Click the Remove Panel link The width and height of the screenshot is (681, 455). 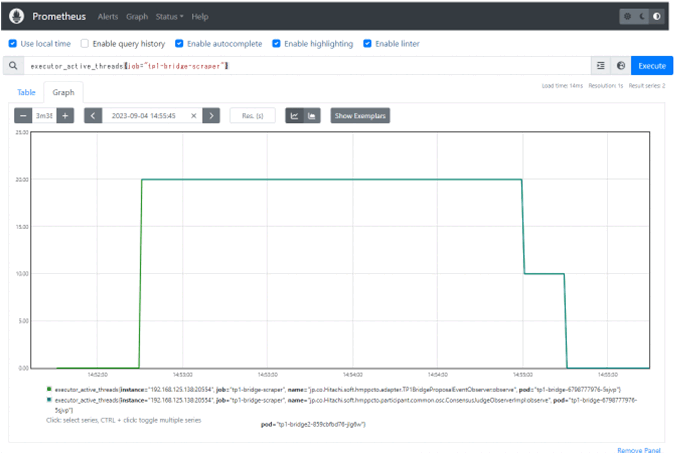639,450
